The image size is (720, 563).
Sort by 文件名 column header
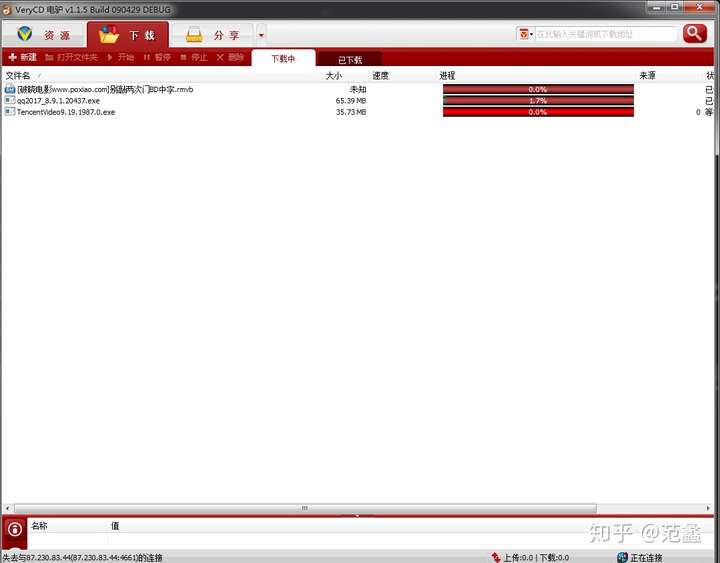(x=17, y=75)
